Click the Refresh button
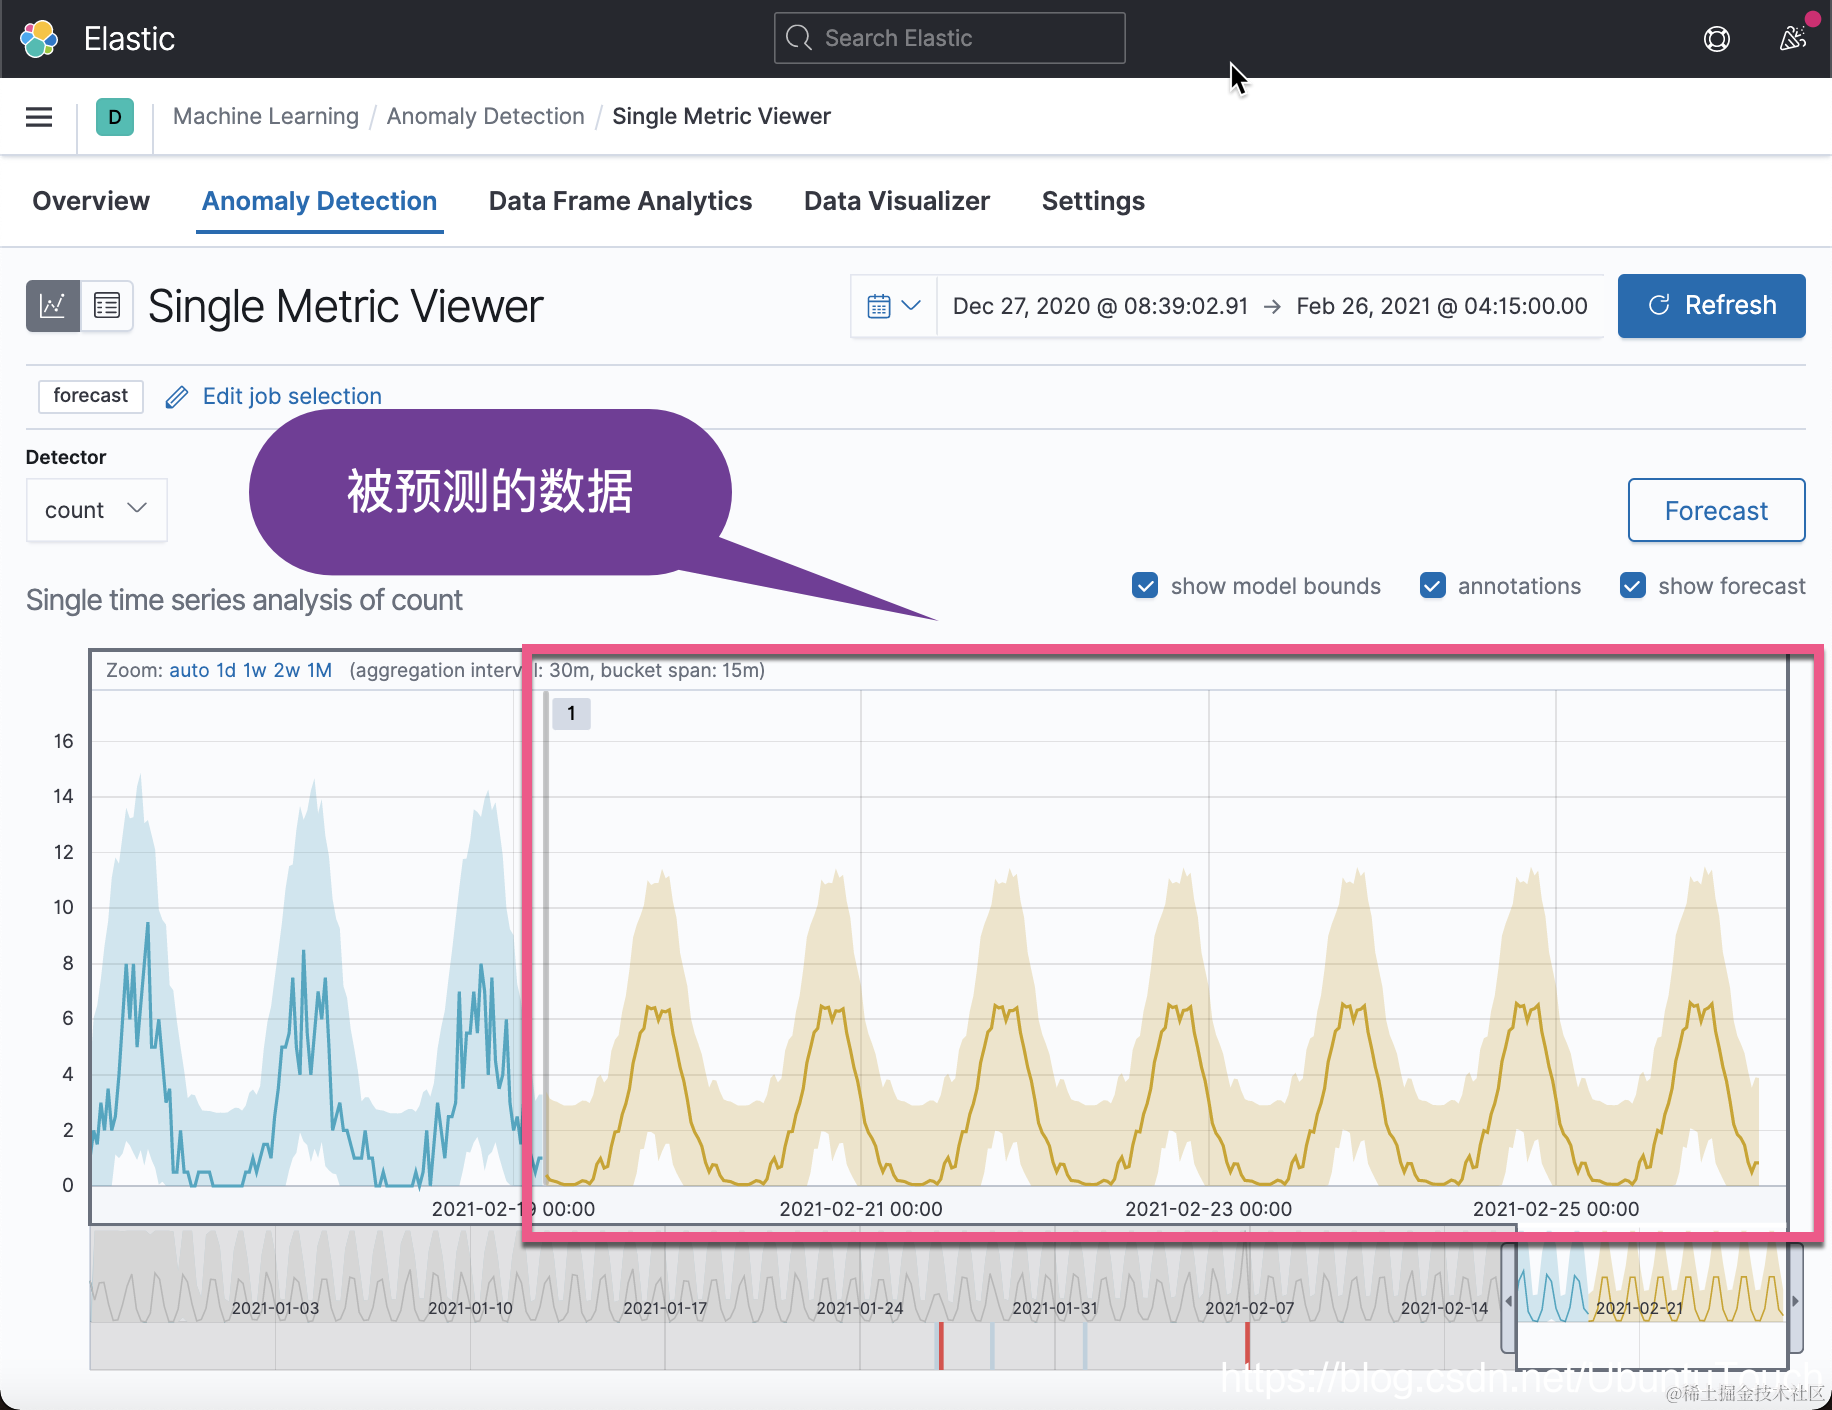Image resolution: width=1832 pixels, height=1410 pixels. pyautogui.click(x=1711, y=306)
